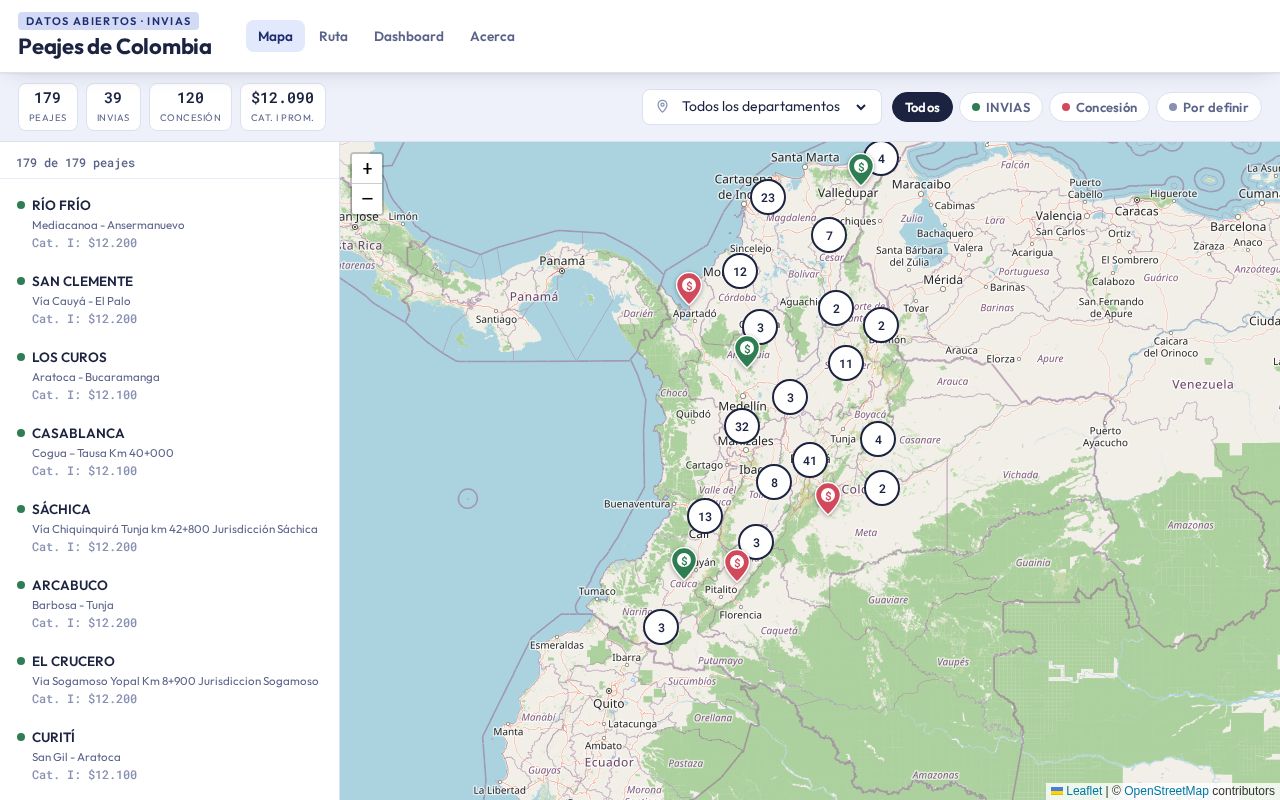Go to the Dashboard tab
Image resolution: width=1280 pixels, height=800 pixels.
coord(409,36)
